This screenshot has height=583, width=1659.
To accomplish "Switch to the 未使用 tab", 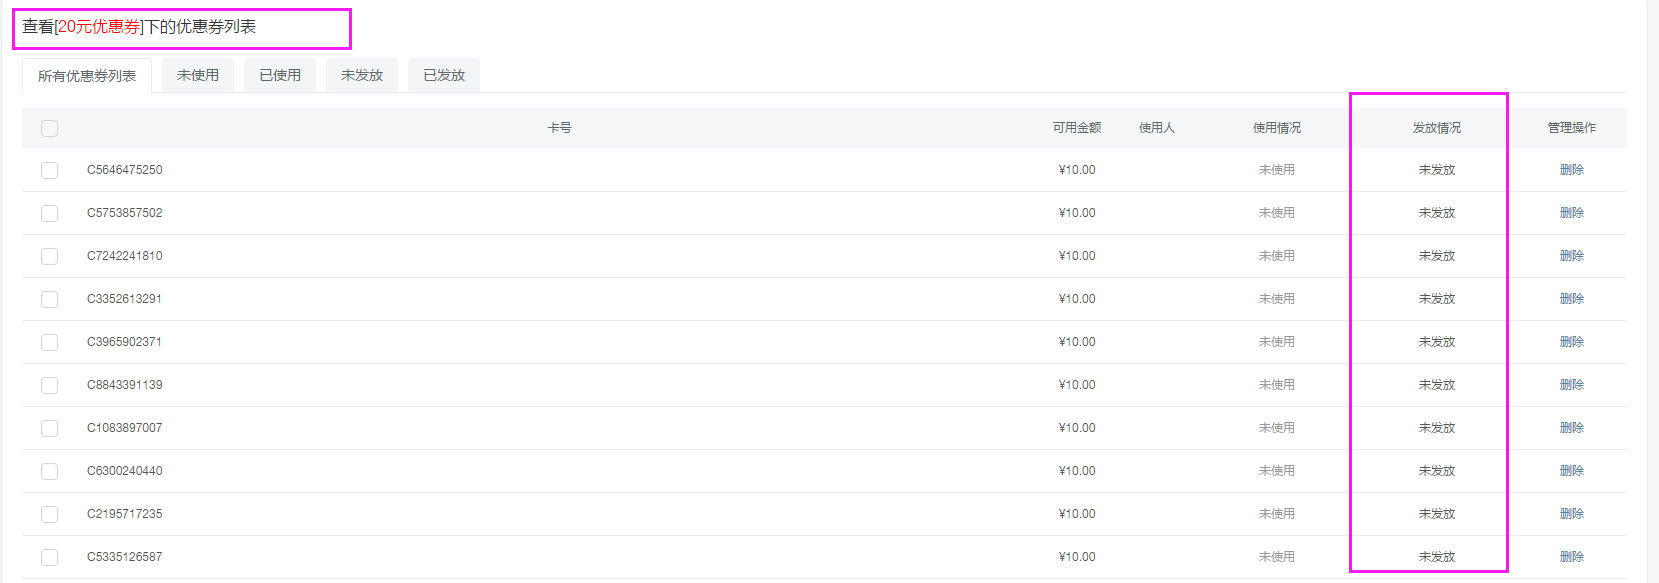I will (198, 75).
